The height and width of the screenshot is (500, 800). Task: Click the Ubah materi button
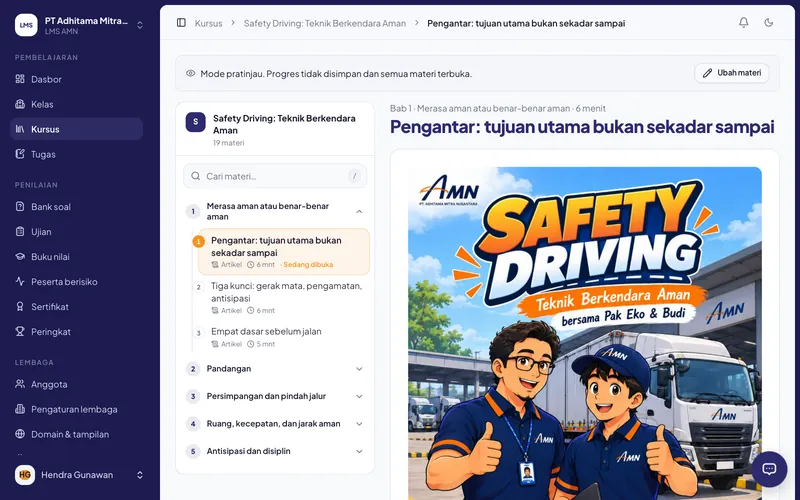tap(732, 73)
